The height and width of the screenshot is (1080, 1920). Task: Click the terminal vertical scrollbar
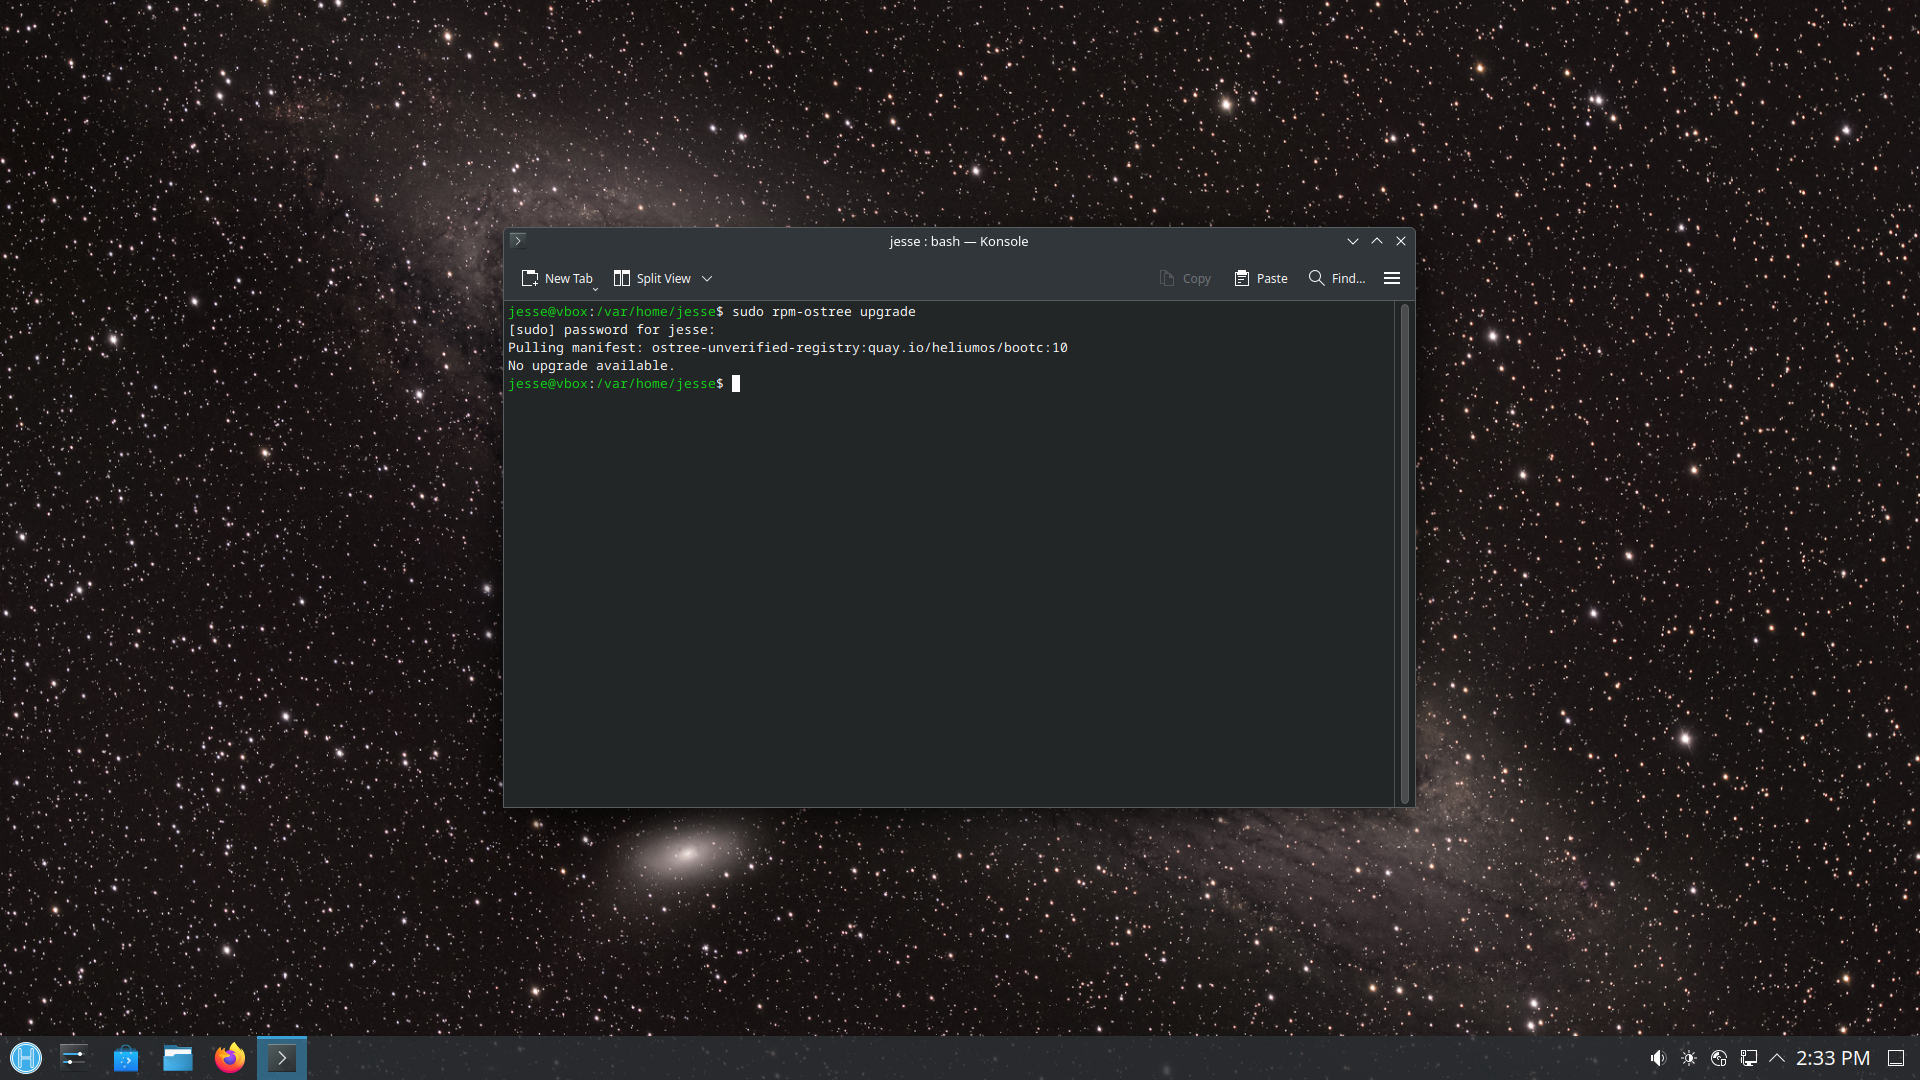click(x=1405, y=553)
